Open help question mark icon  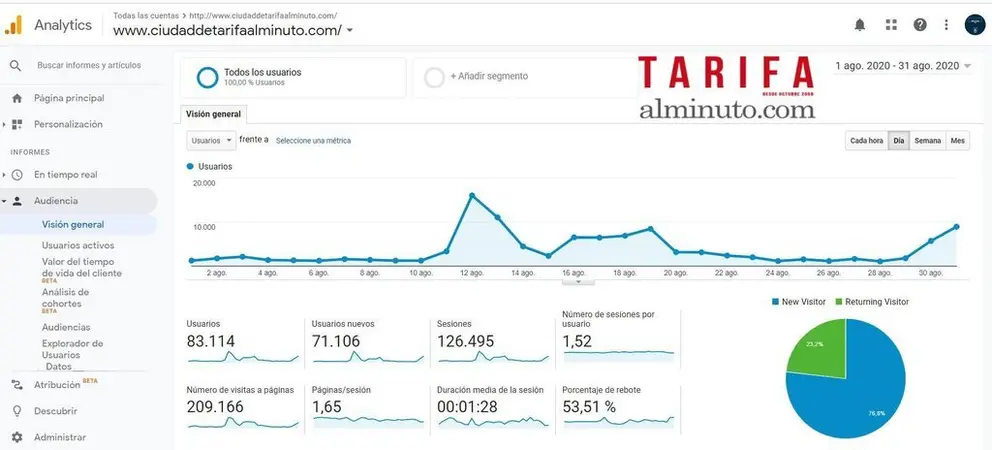click(x=920, y=25)
